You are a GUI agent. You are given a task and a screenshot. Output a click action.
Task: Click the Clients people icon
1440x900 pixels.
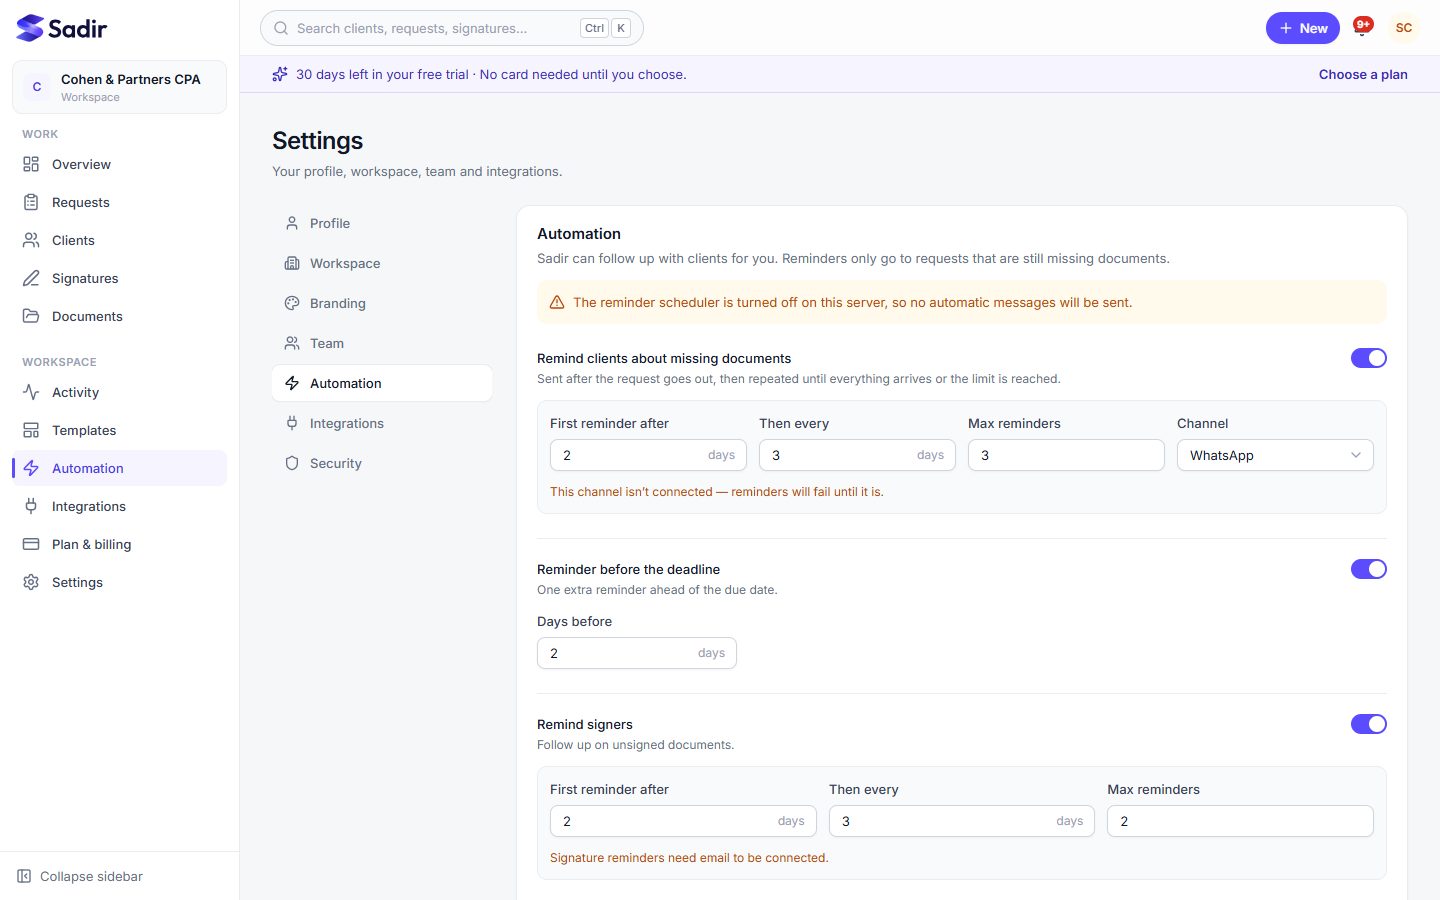31,240
